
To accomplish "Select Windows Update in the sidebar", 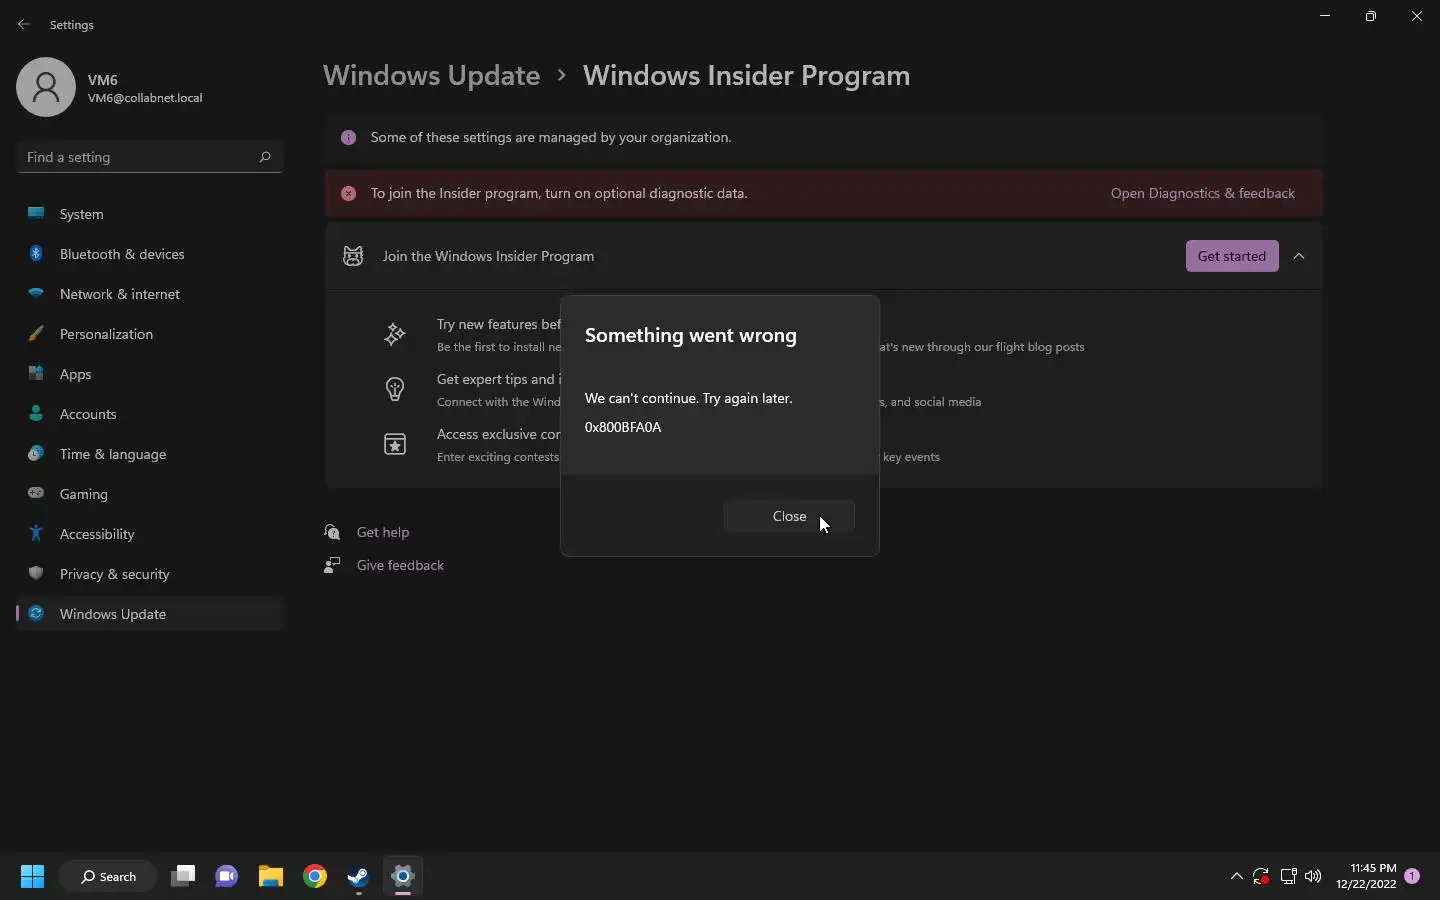I will tap(150, 614).
